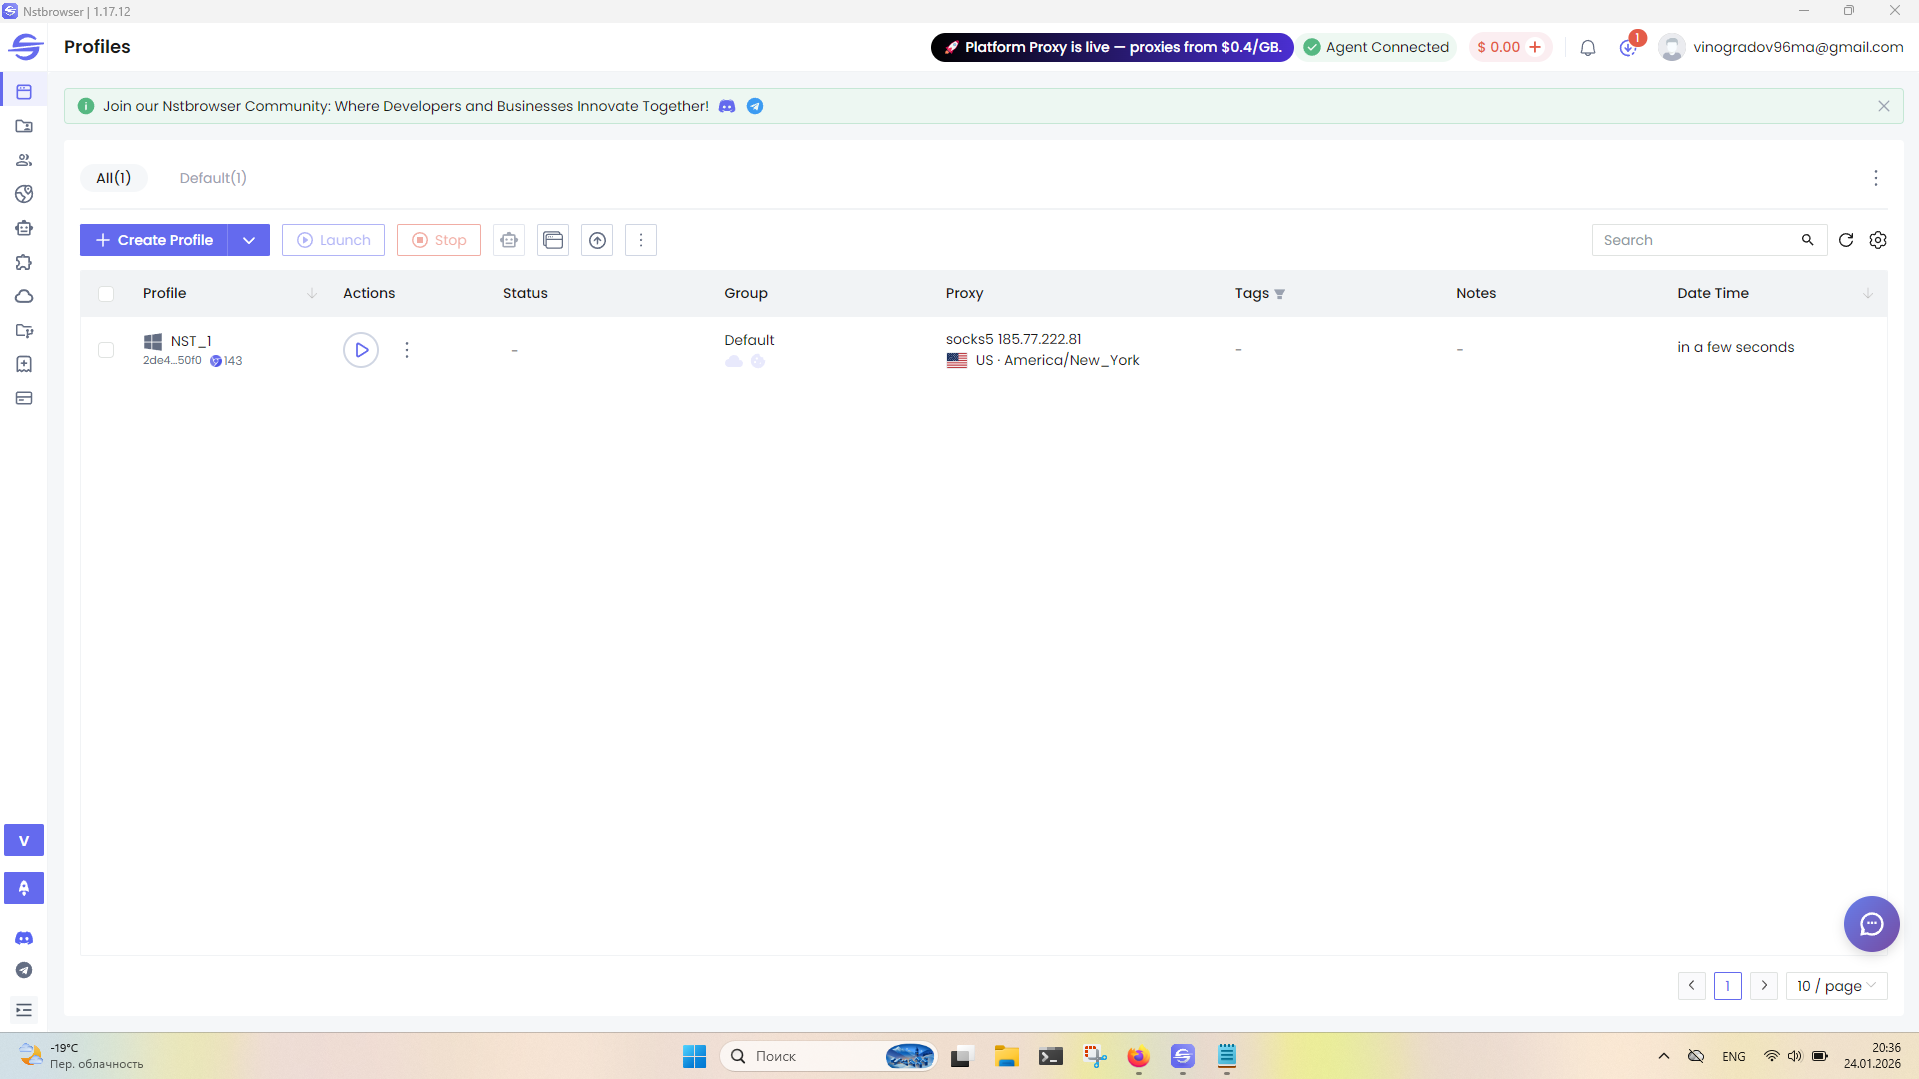The image size is (1919, 1079).
Task: Click the Default group cell
Action: click(749, 340)
